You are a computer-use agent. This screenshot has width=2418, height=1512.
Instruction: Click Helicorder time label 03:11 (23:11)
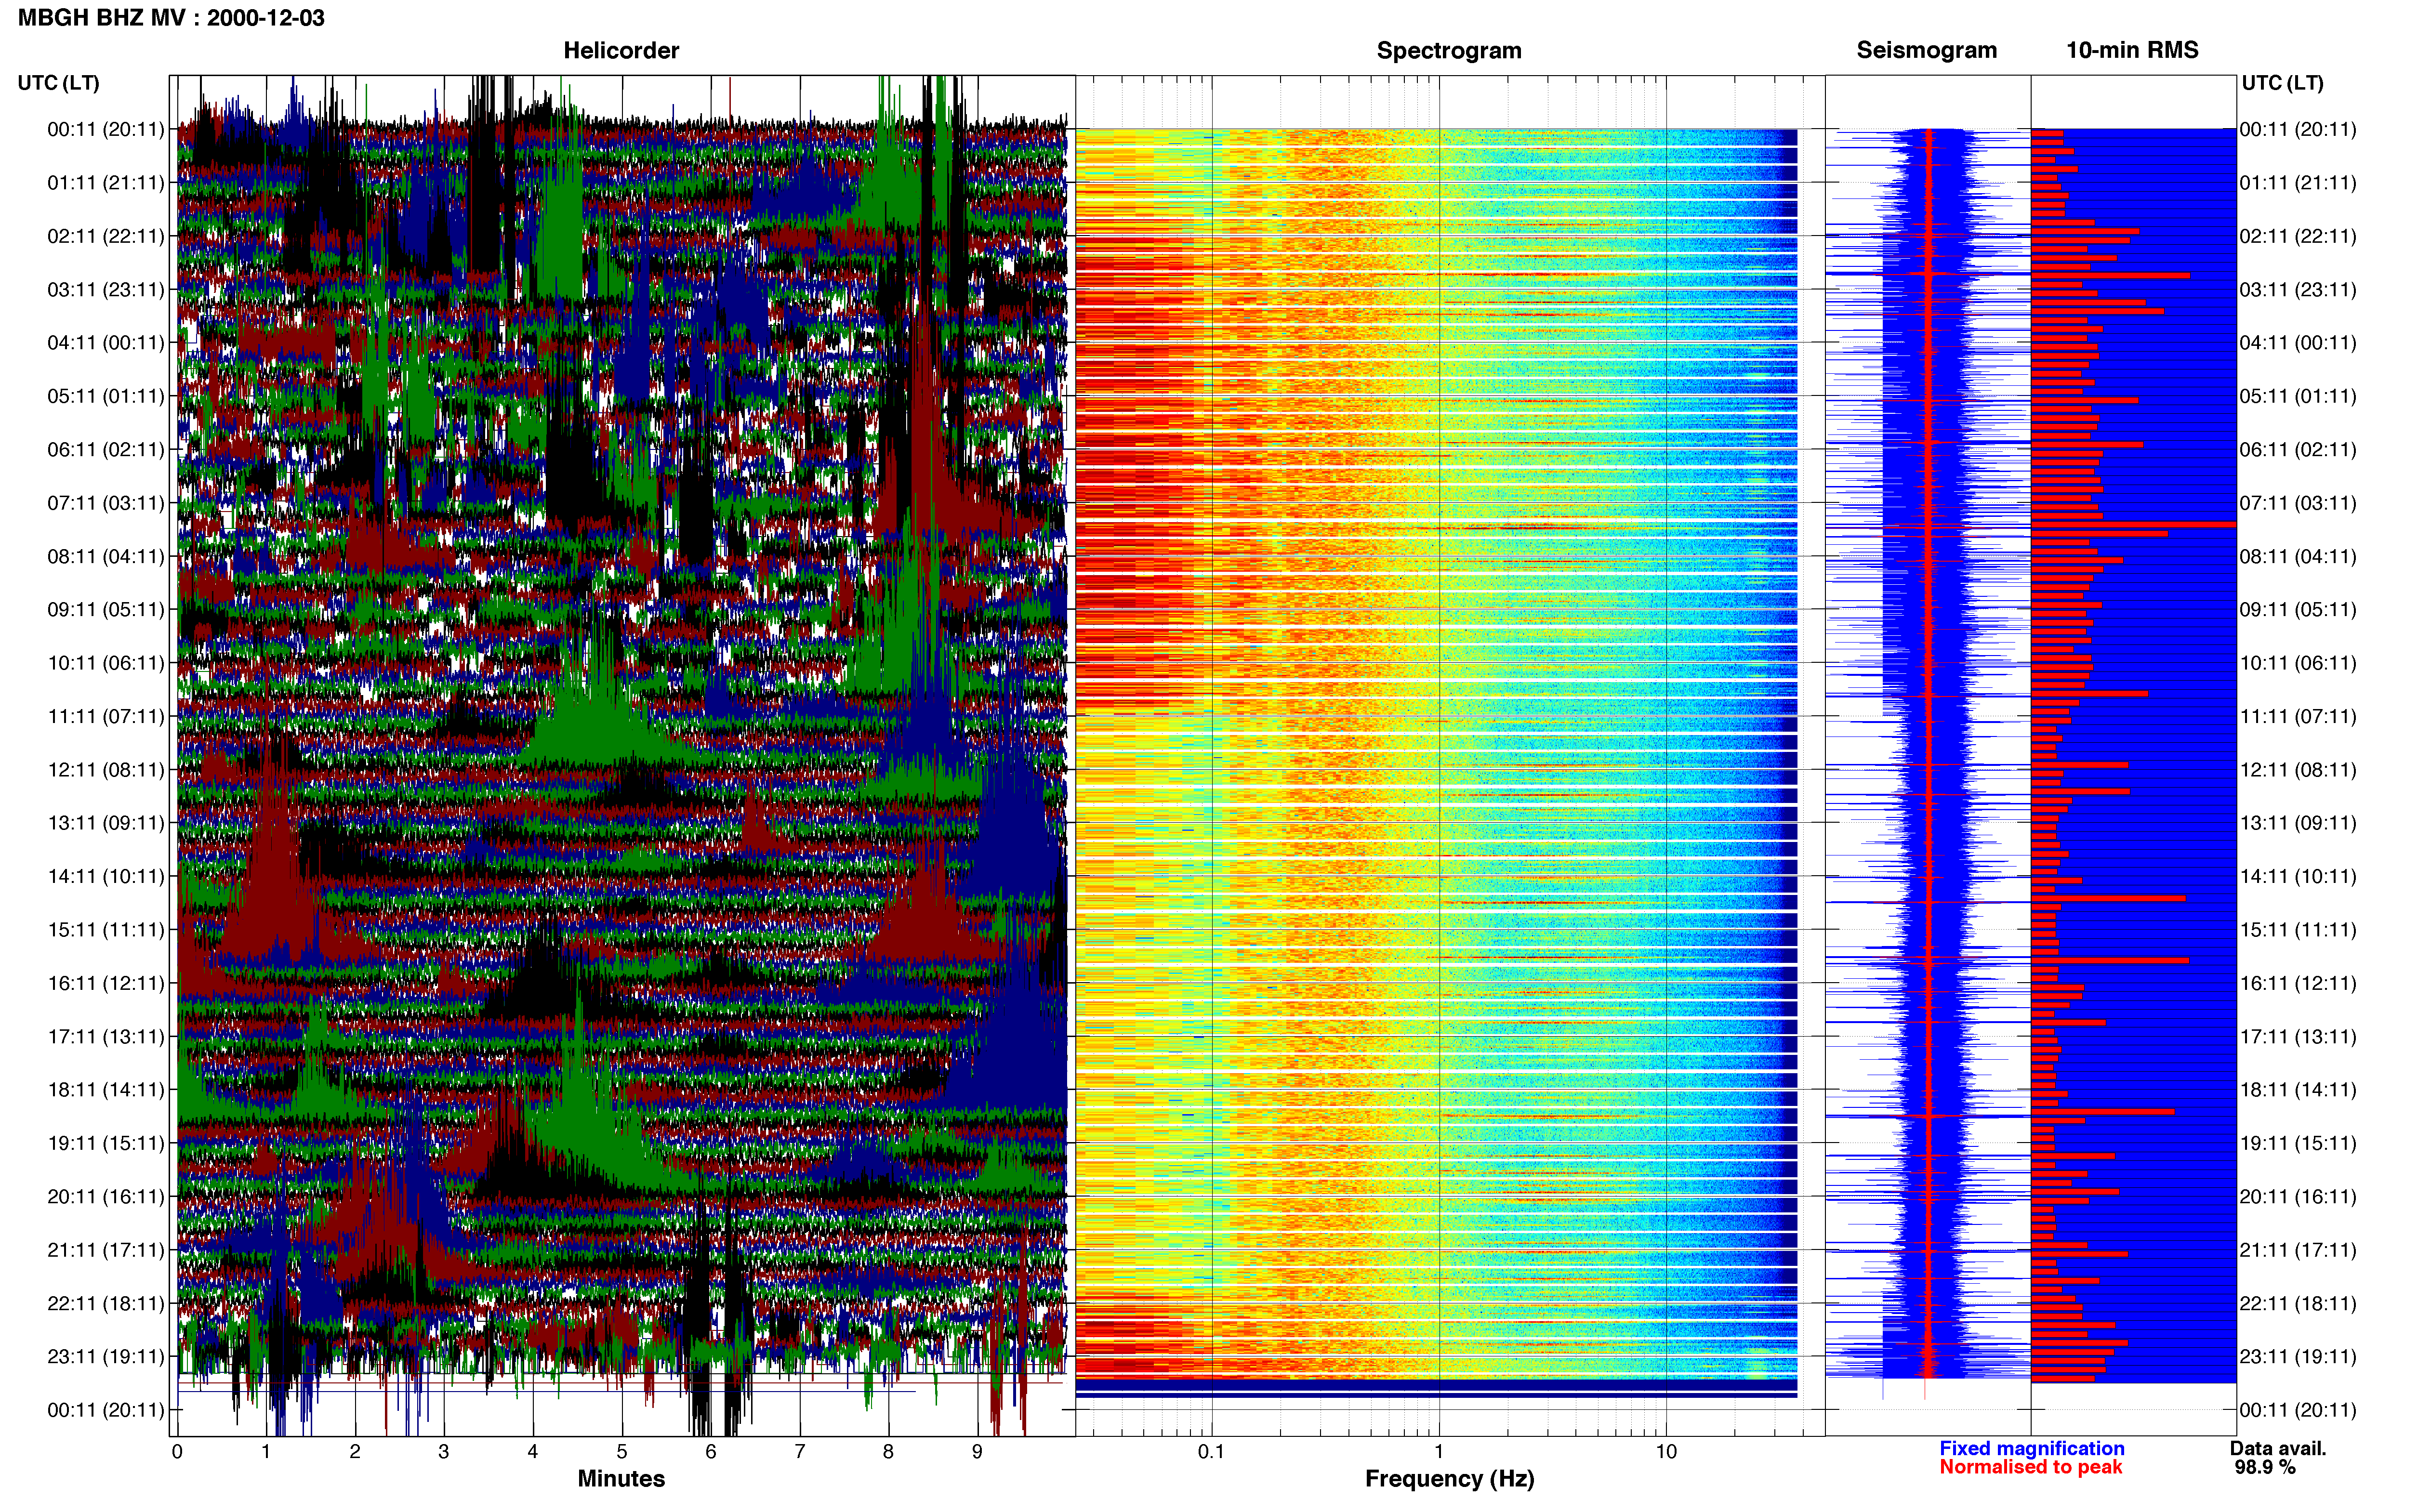(106, 290)
